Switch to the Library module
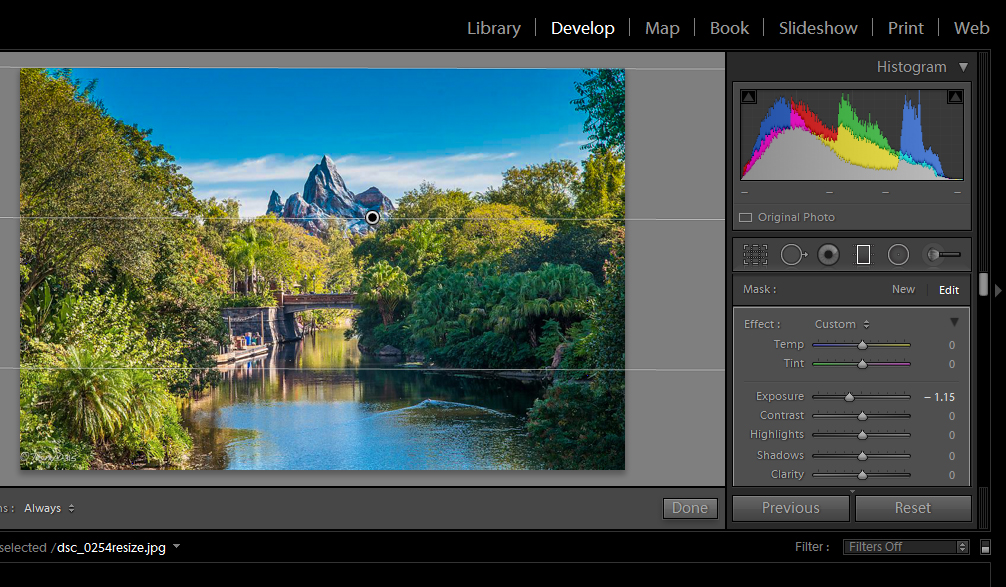This screenshot has height=587, width=1006. [494, 28]
